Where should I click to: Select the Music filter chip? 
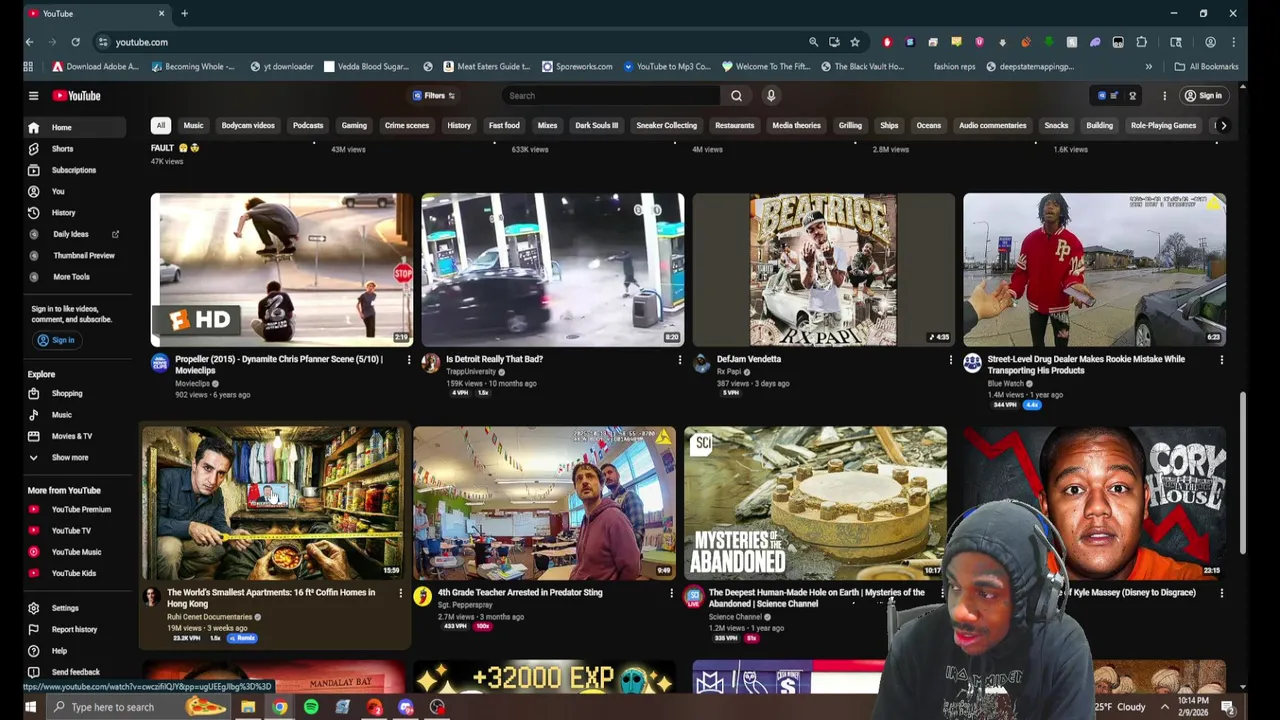(x=193, y=125)
